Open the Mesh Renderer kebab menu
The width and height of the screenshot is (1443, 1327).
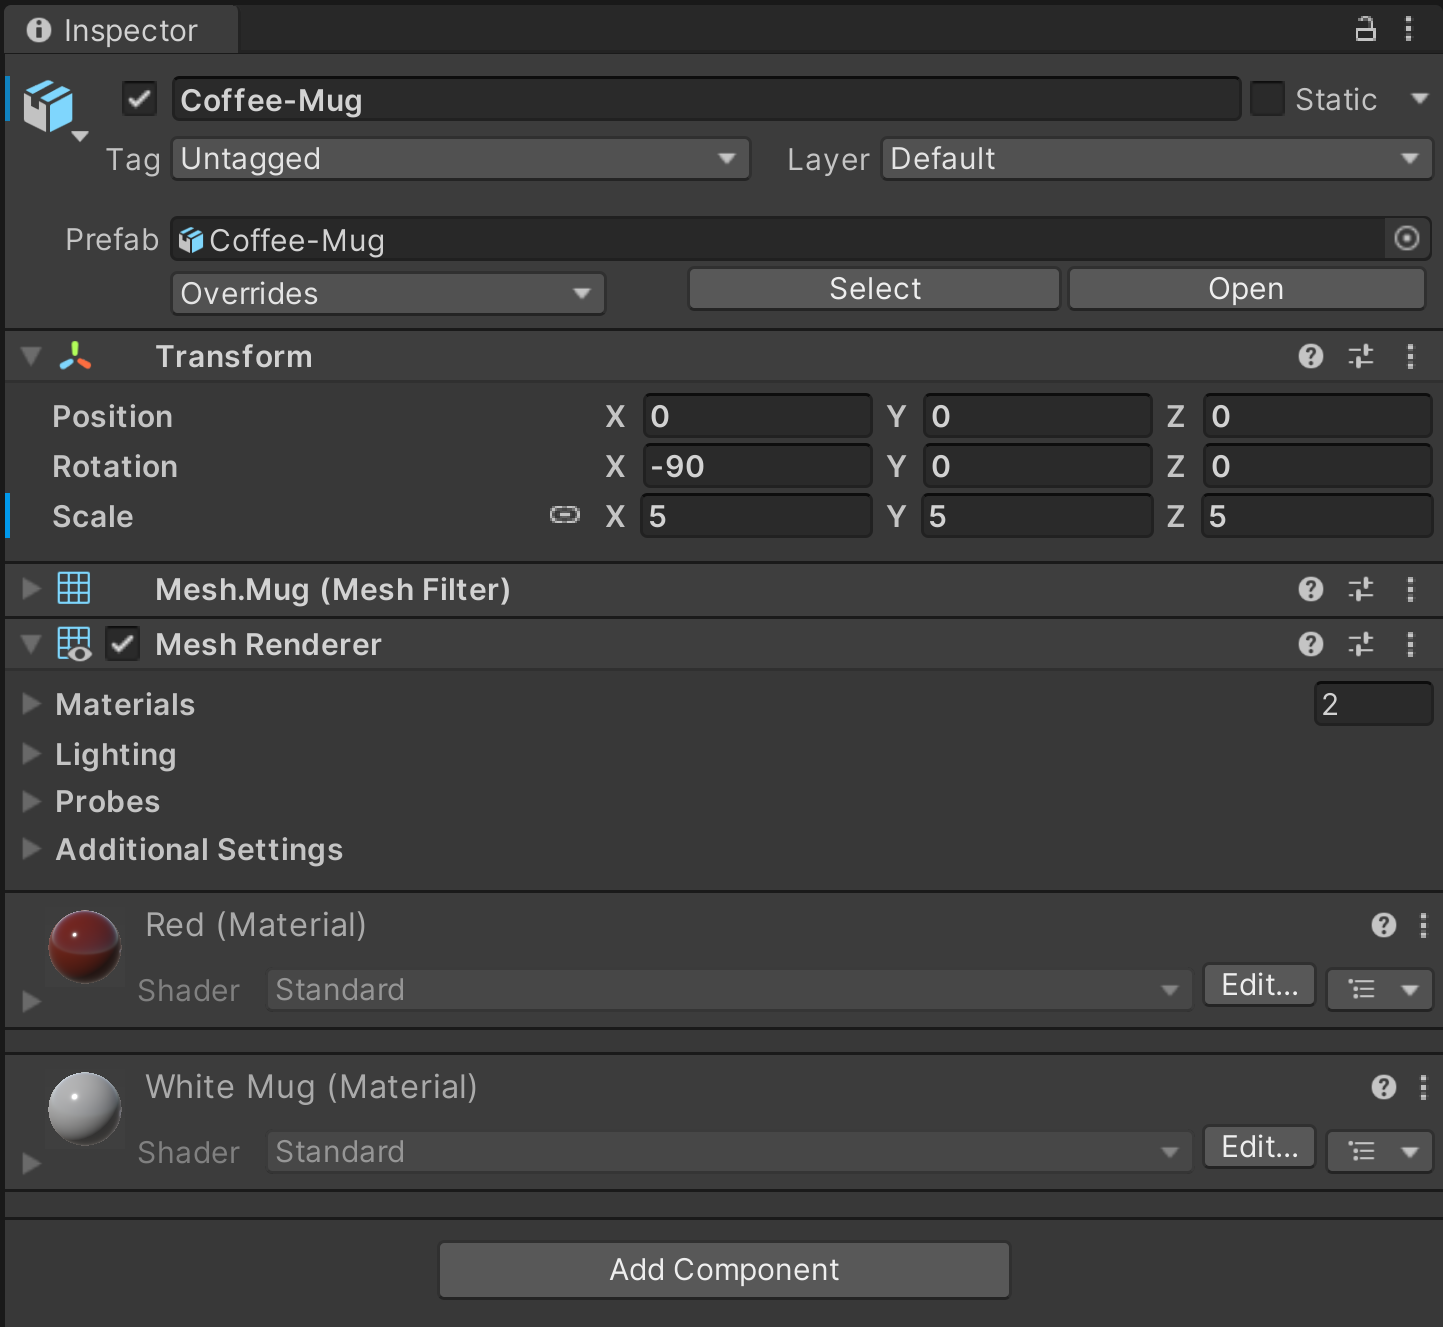[x=1411, y=644]
